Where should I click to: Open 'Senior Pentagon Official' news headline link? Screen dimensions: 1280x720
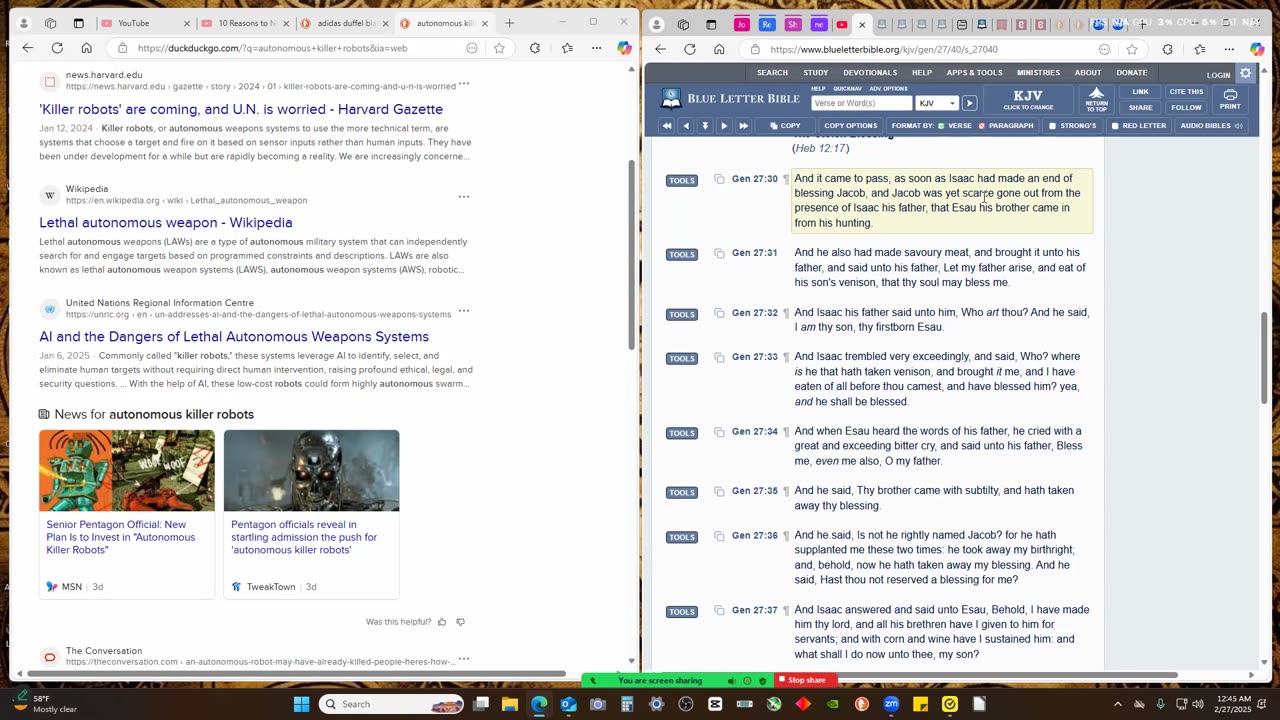[121, 537]
